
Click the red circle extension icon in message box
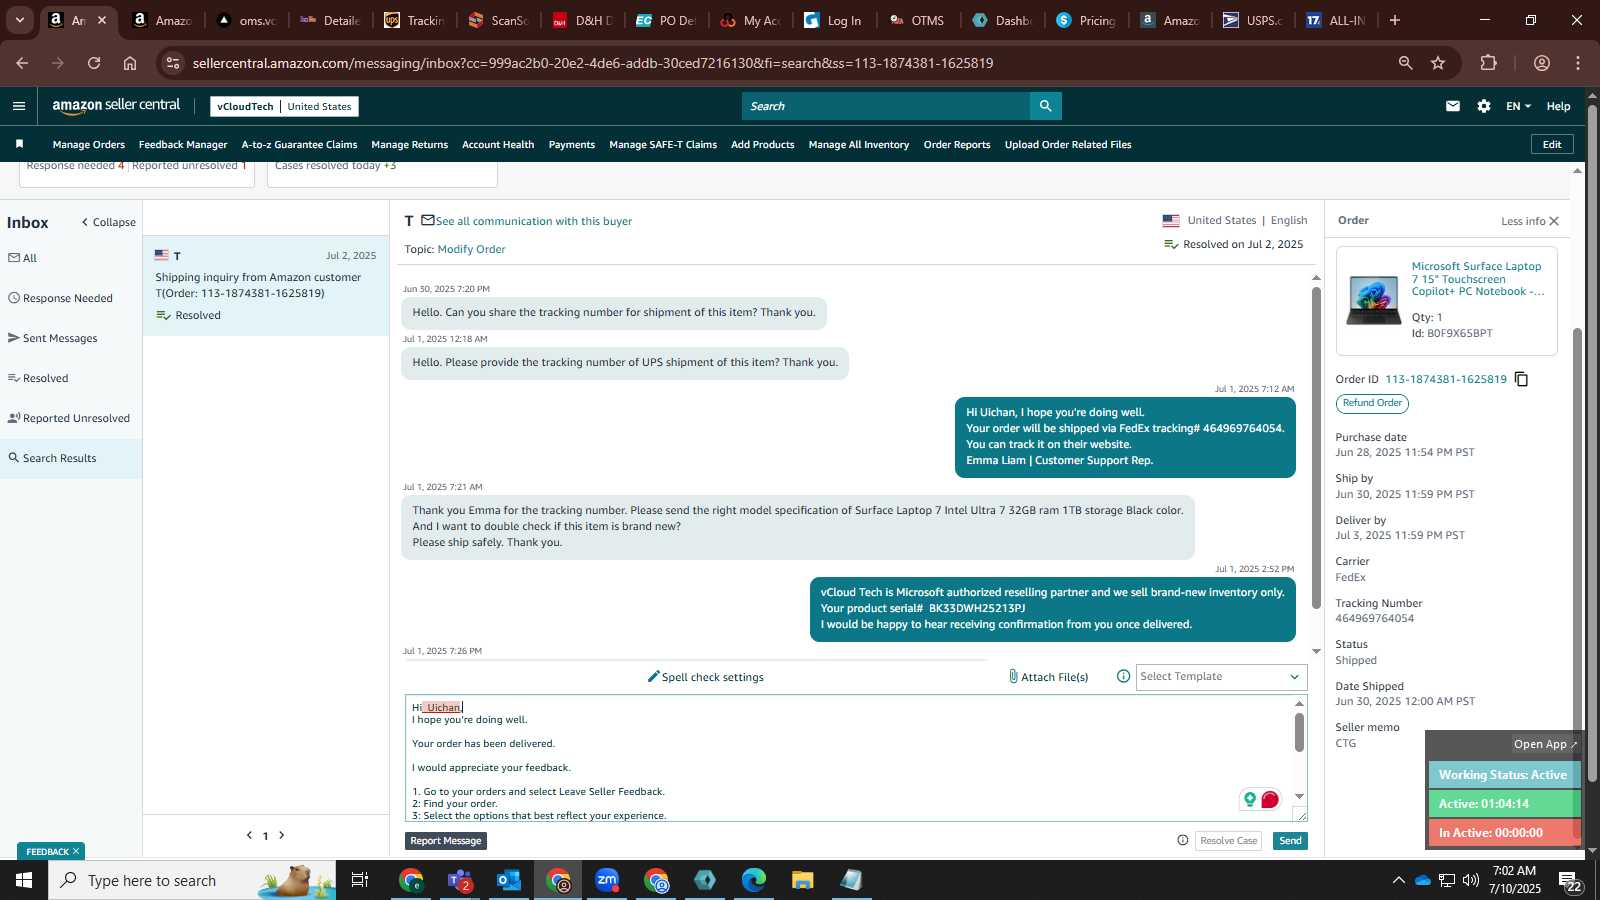click(1270, 799)
